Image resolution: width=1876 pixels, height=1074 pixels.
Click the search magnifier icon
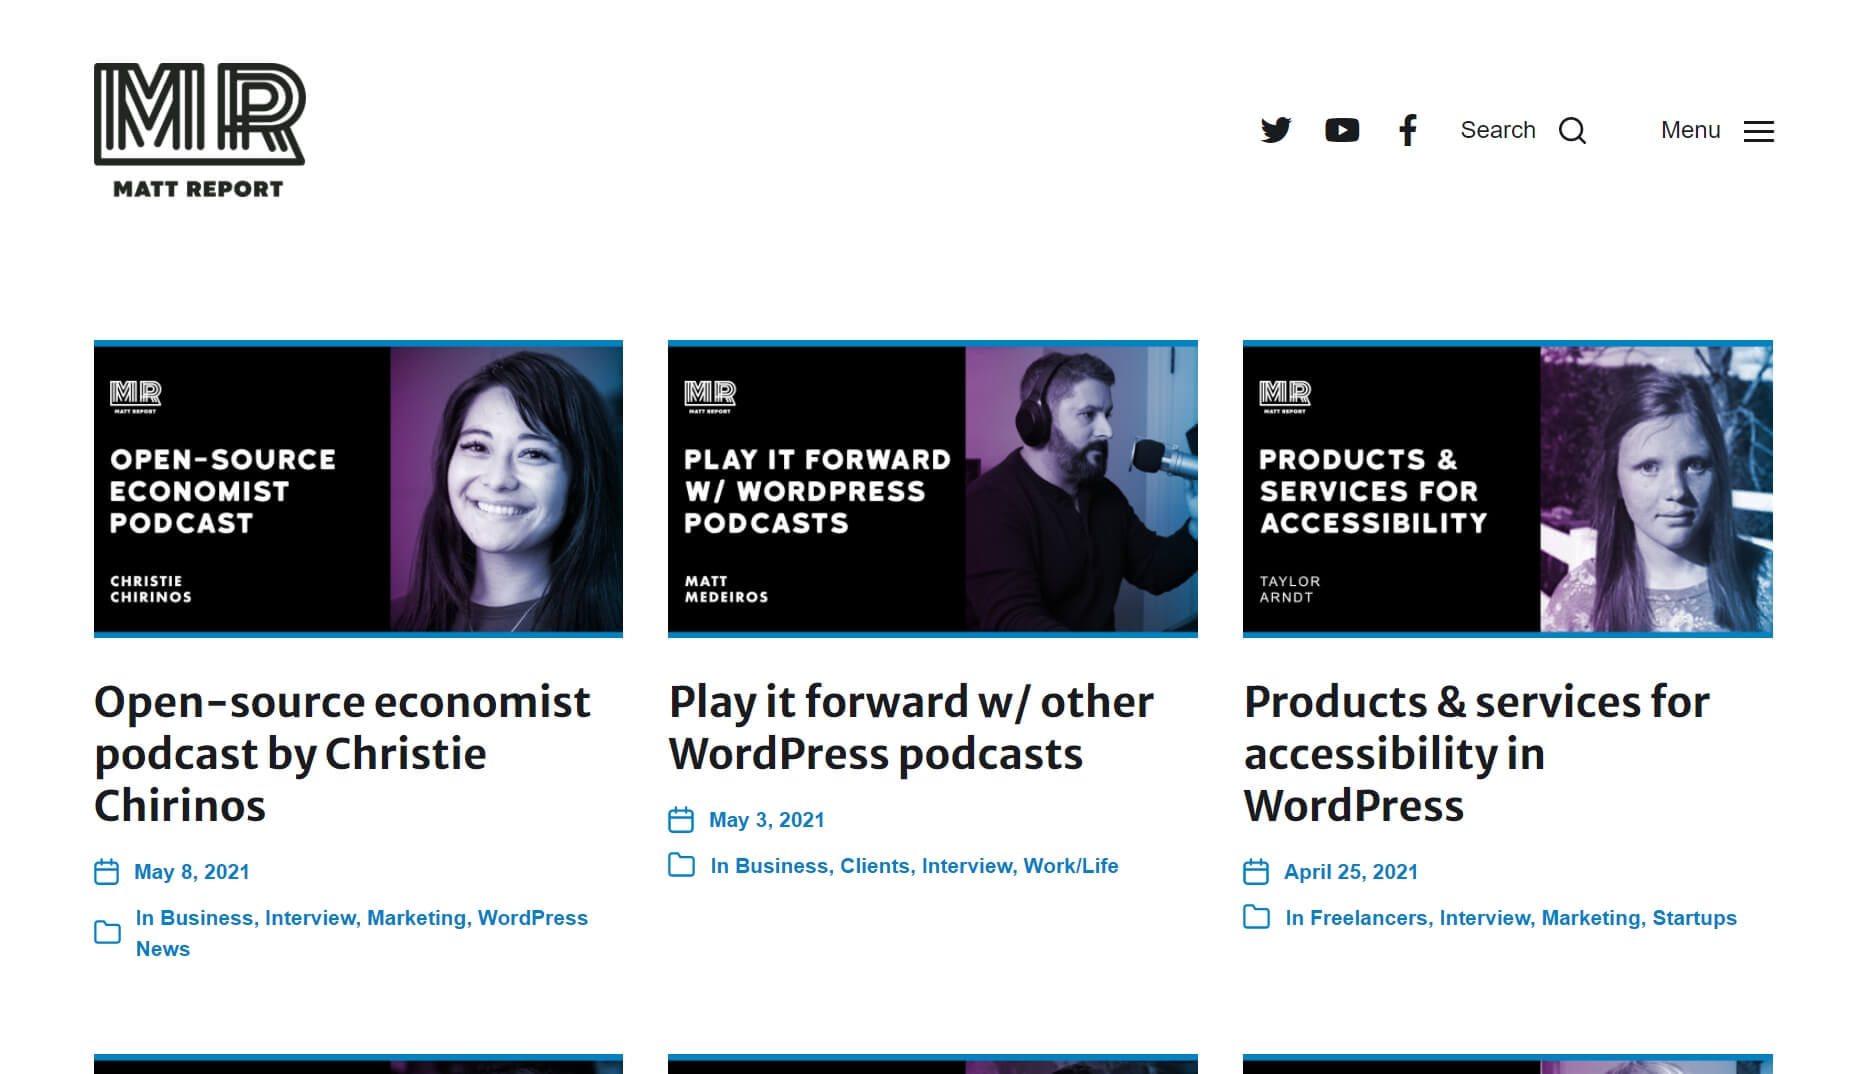coord(1573,130)
